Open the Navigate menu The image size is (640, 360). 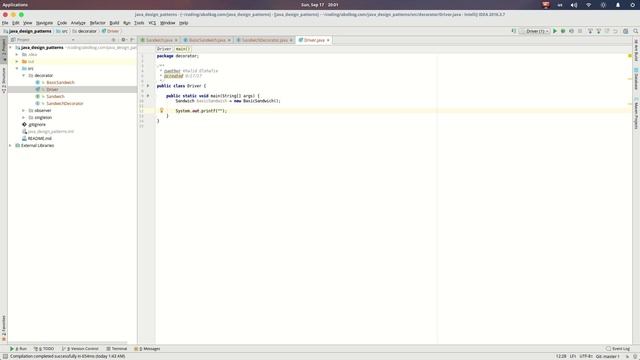[x=44, y=23]
